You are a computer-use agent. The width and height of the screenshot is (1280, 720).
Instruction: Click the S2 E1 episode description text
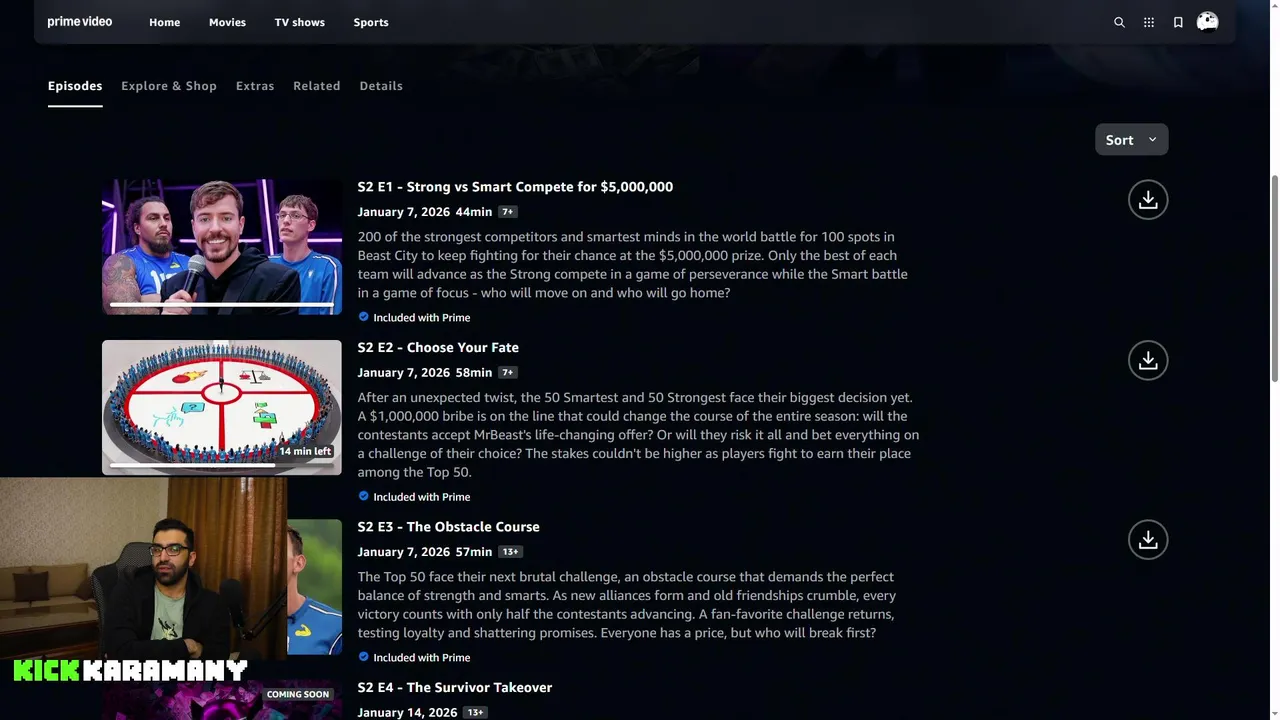click(x=633, y=265)
